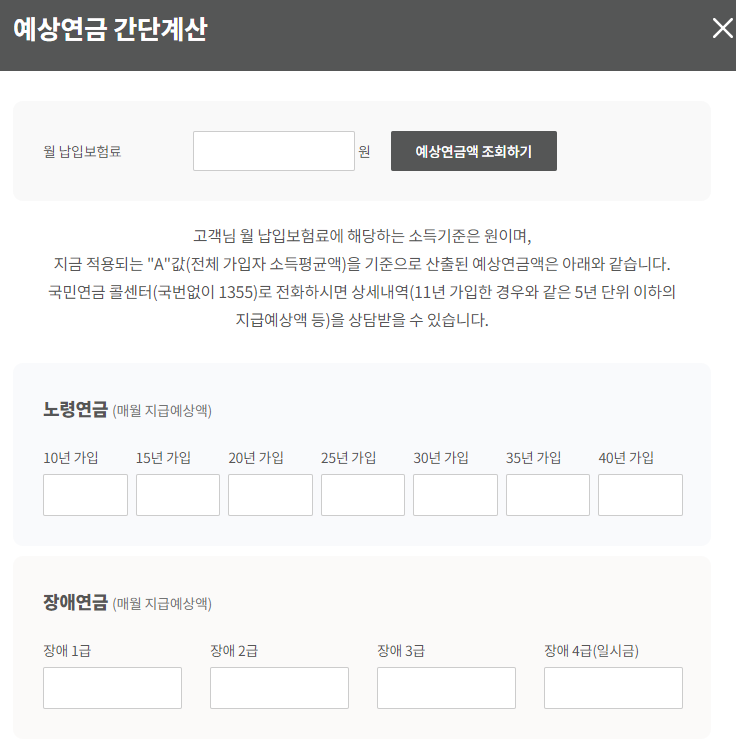Click the 월 납입보험료 label
The height and width of the screenshot is (742, 736).
(82, 151)
